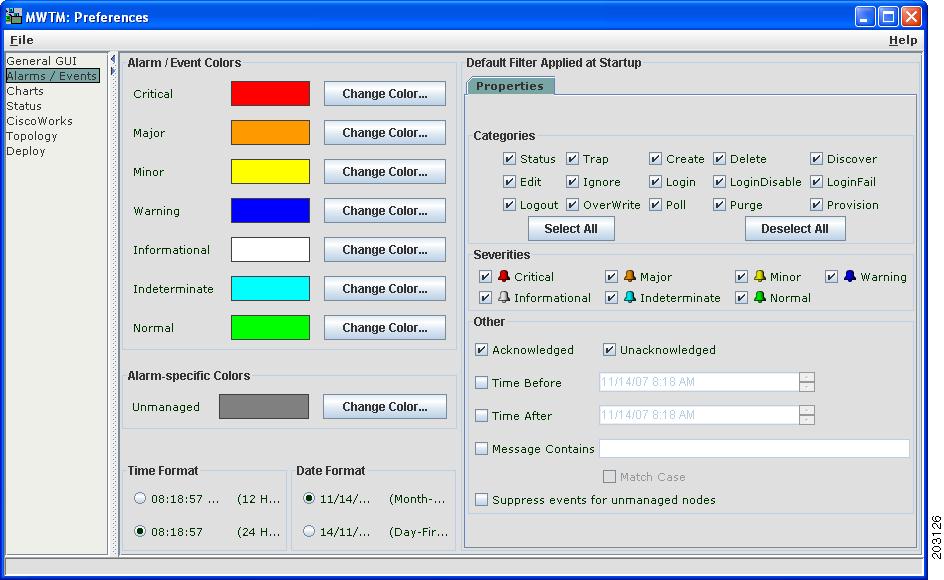This screenshot has height=580, width=944.
Task: Toggle the Trap category checkbox
Action: tap(572, 159)
